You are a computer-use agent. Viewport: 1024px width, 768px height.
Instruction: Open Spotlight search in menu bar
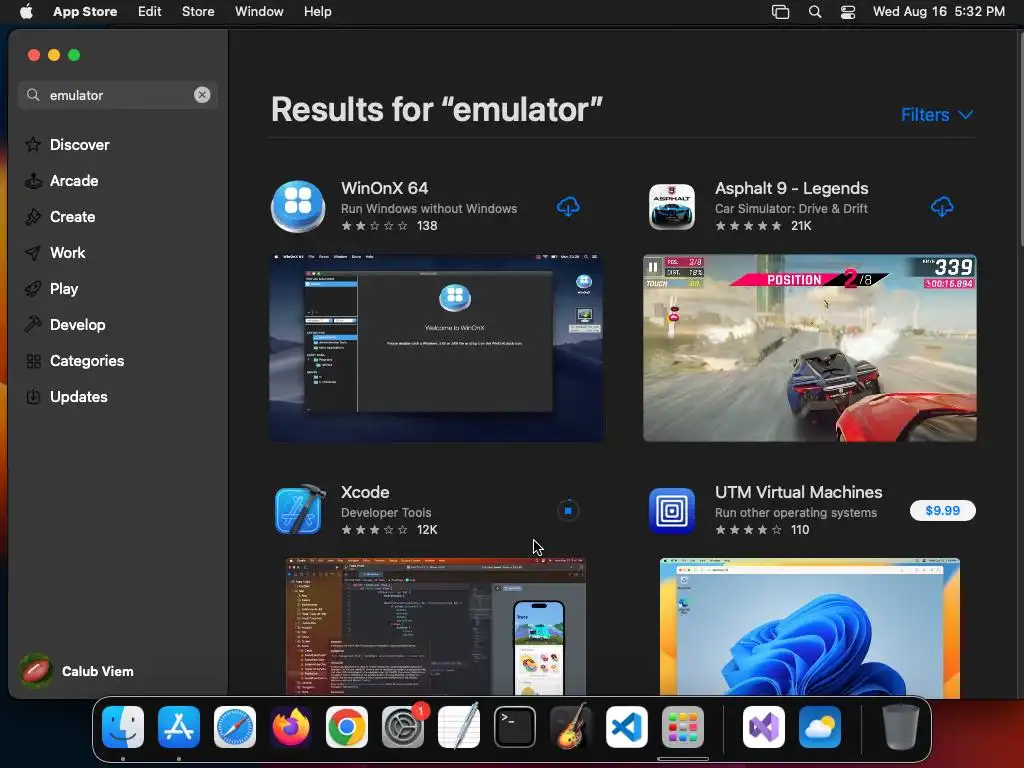(814, 11)
